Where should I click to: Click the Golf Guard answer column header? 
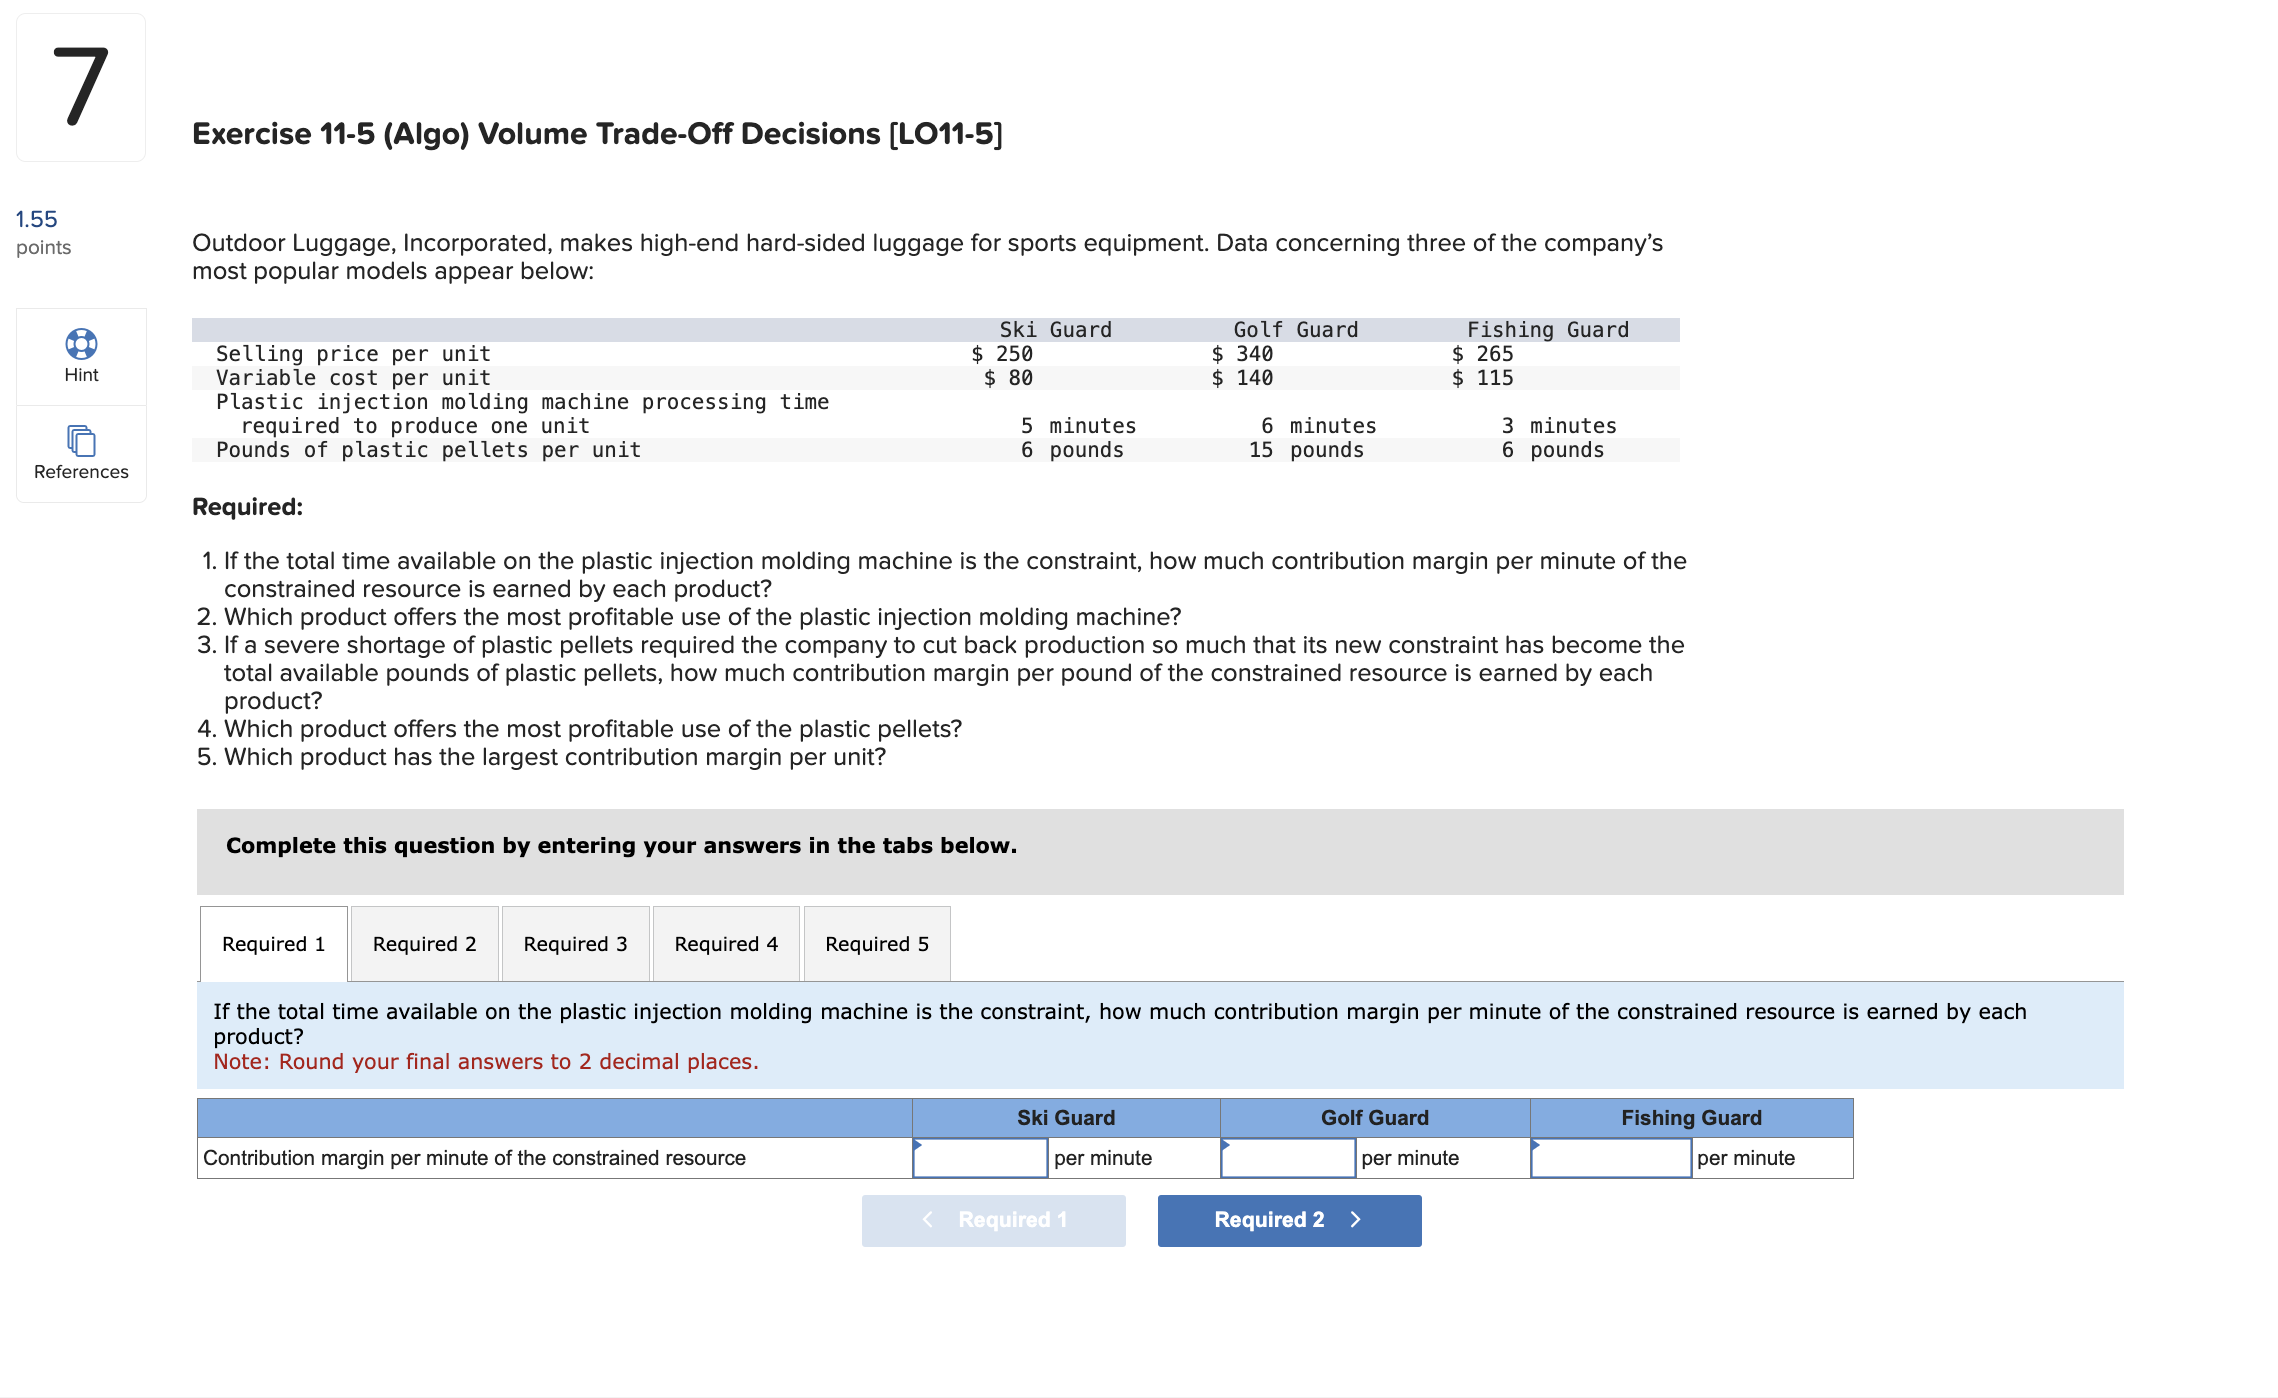pyautogui.click(x=1375, y=1118)
